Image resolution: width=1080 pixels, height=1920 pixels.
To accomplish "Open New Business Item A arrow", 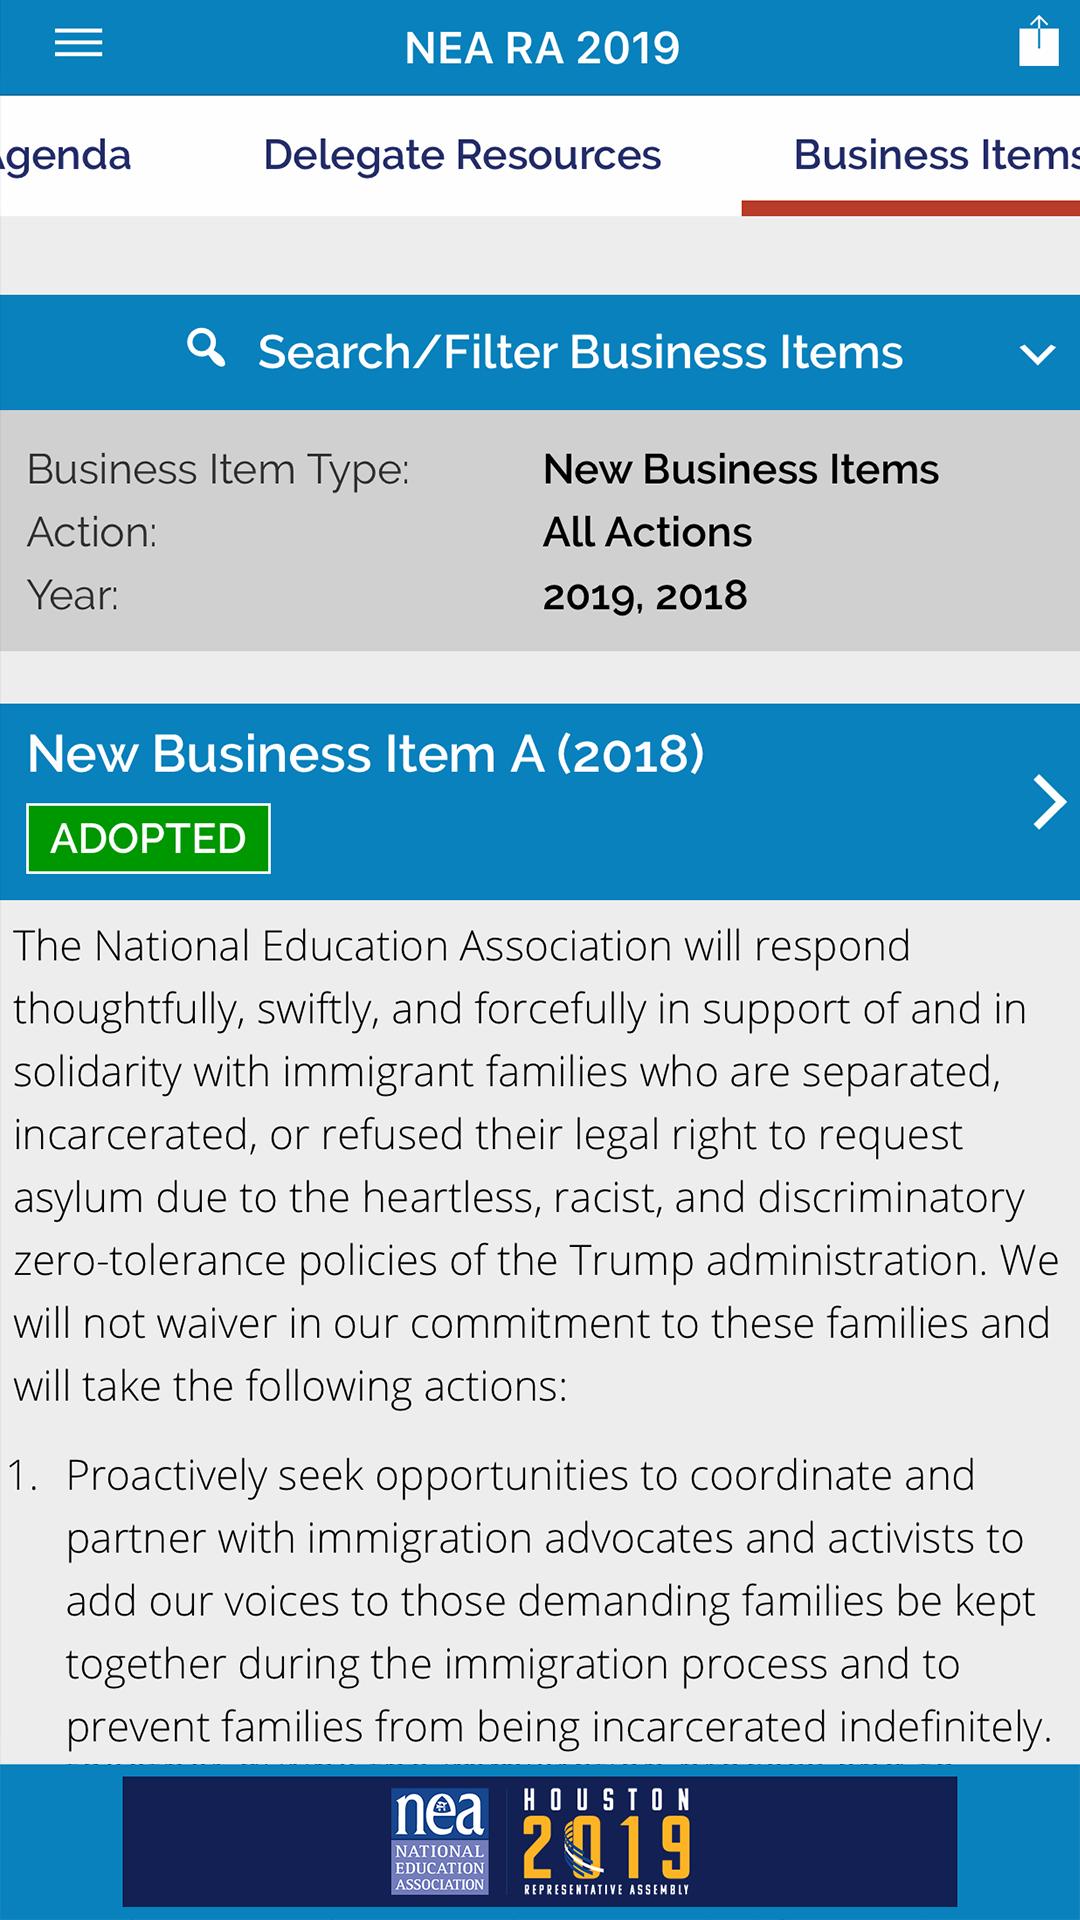I will coord(1048,801).
